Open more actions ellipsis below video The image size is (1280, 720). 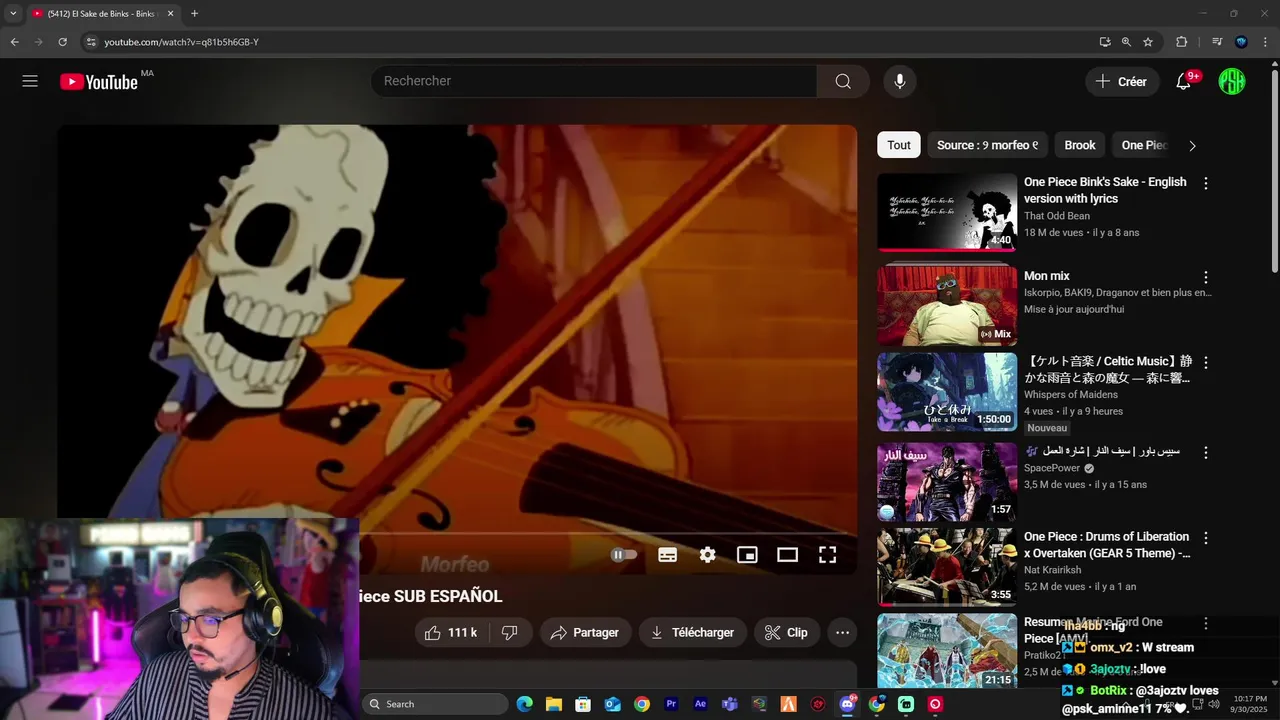[x=842, y=632]
